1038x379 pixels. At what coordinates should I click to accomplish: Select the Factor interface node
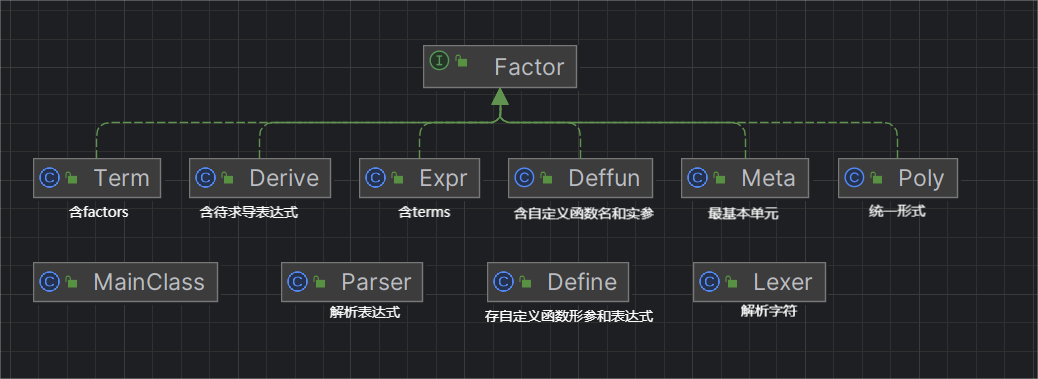click(500, 66)
